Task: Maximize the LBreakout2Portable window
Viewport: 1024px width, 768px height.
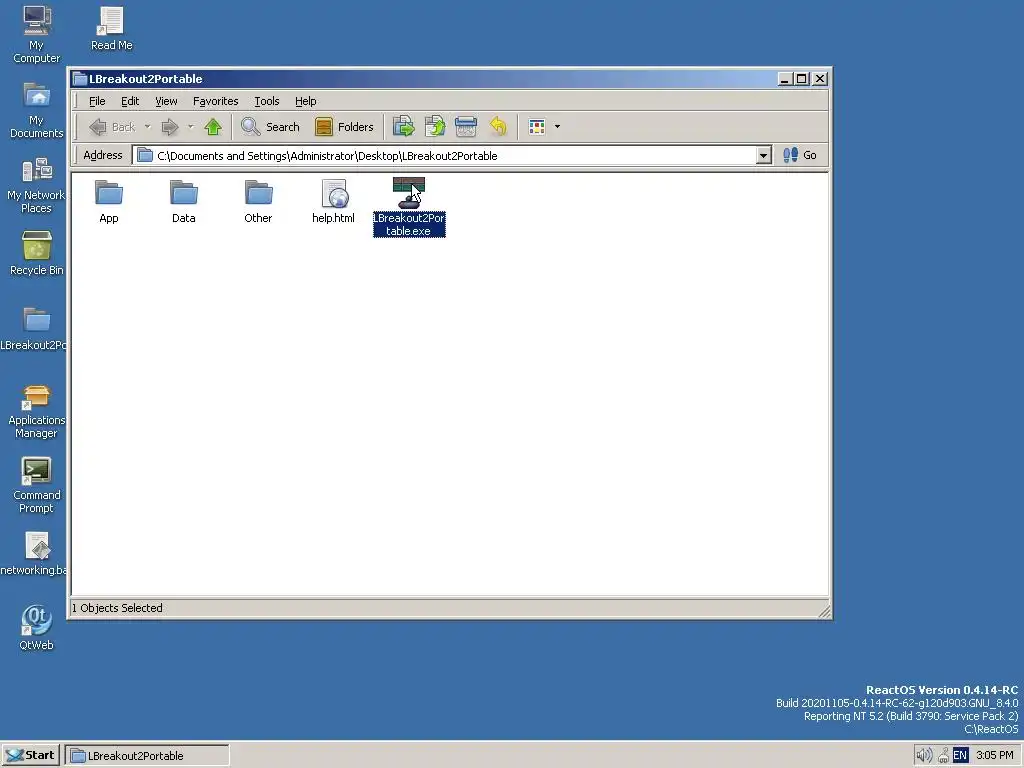Action: [802, 79]
